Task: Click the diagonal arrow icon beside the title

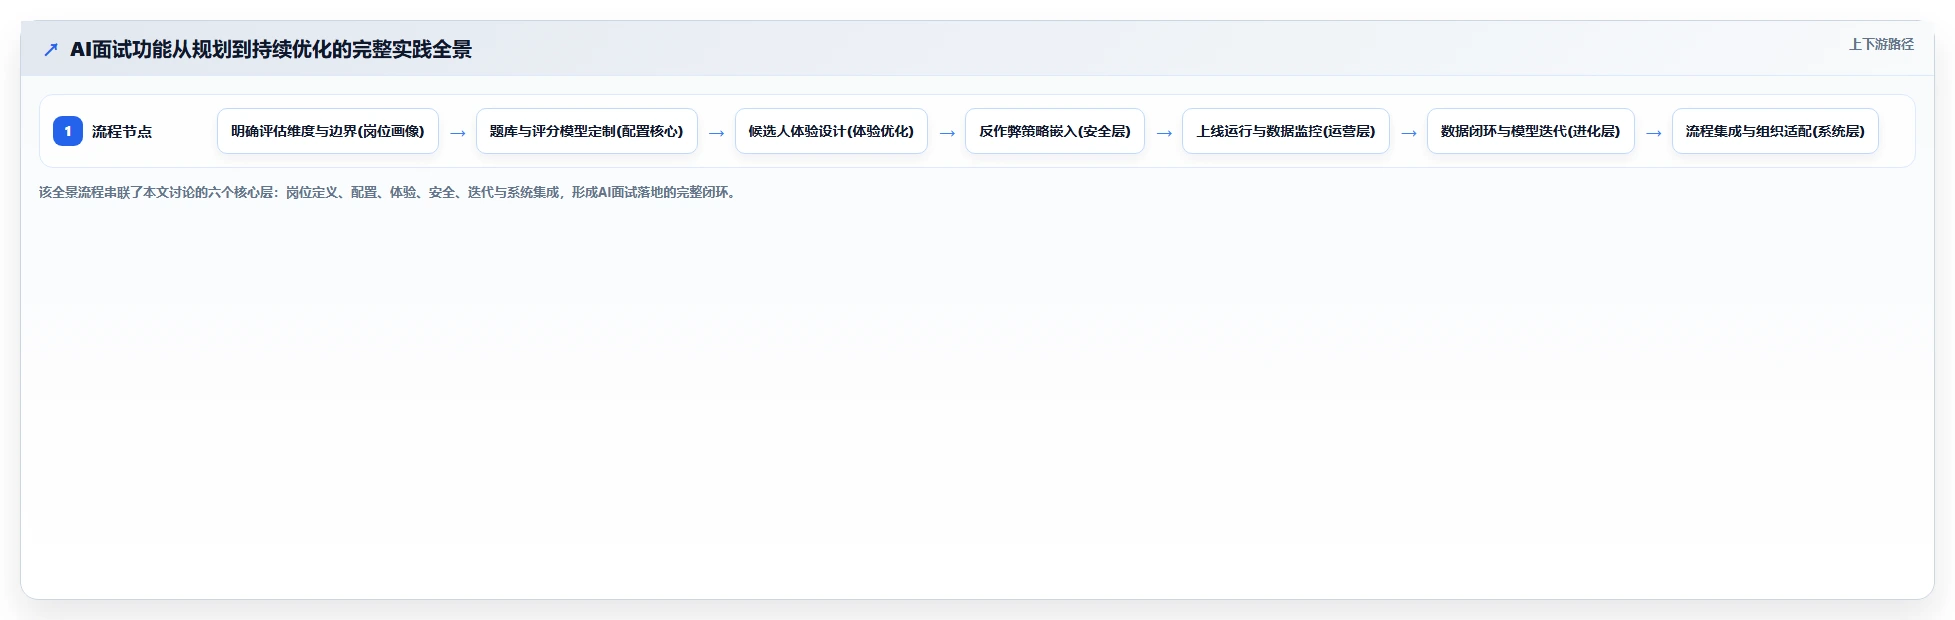Action: tap(51, 49)
